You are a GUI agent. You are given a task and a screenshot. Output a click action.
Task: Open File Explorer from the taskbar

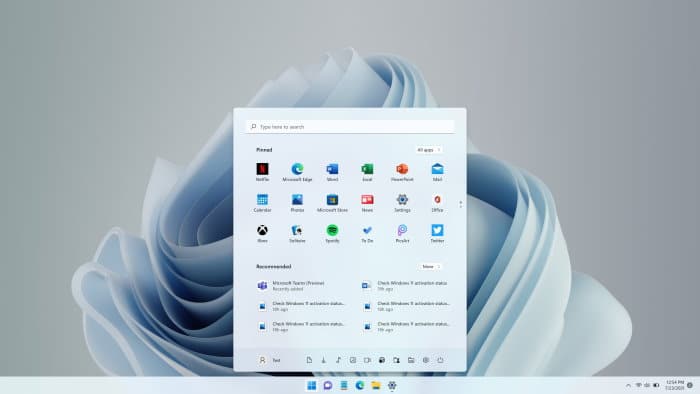(x=376, y=386)
